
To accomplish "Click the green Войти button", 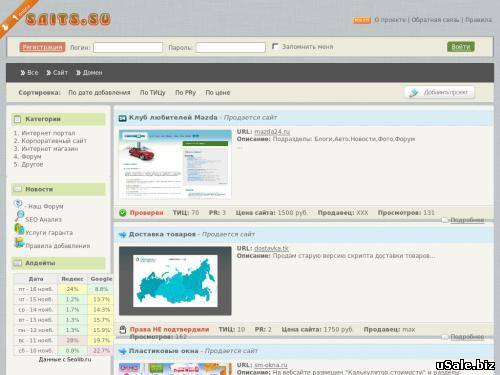I will (x=461, y=47).
